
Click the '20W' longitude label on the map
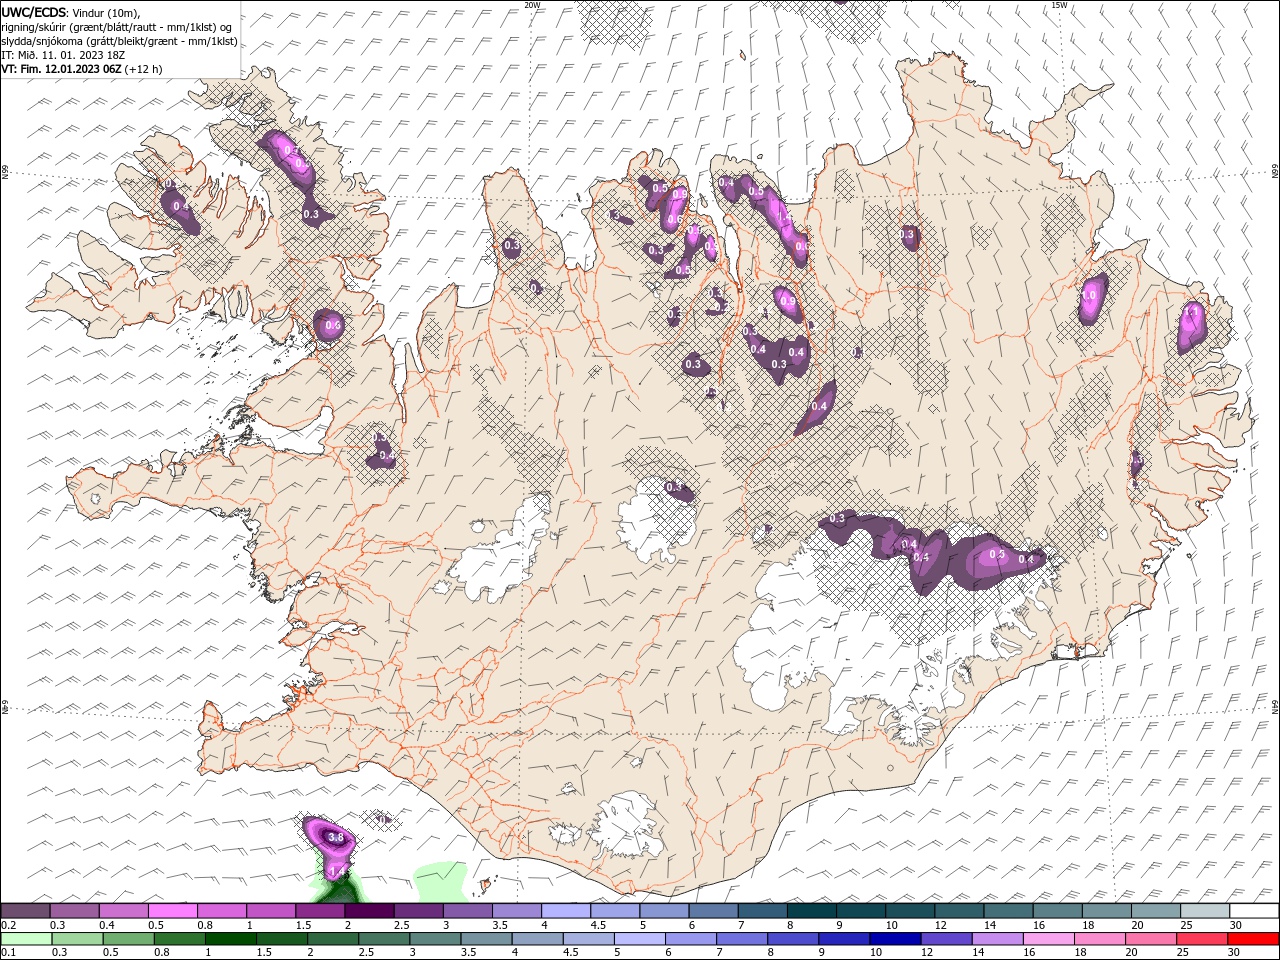(x=533, y=5)
